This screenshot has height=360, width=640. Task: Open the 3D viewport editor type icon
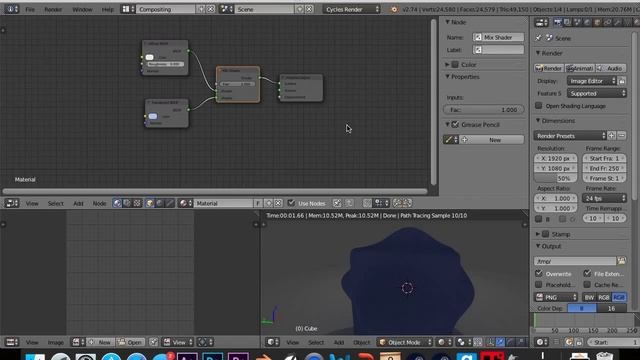(x=272, y=342)
